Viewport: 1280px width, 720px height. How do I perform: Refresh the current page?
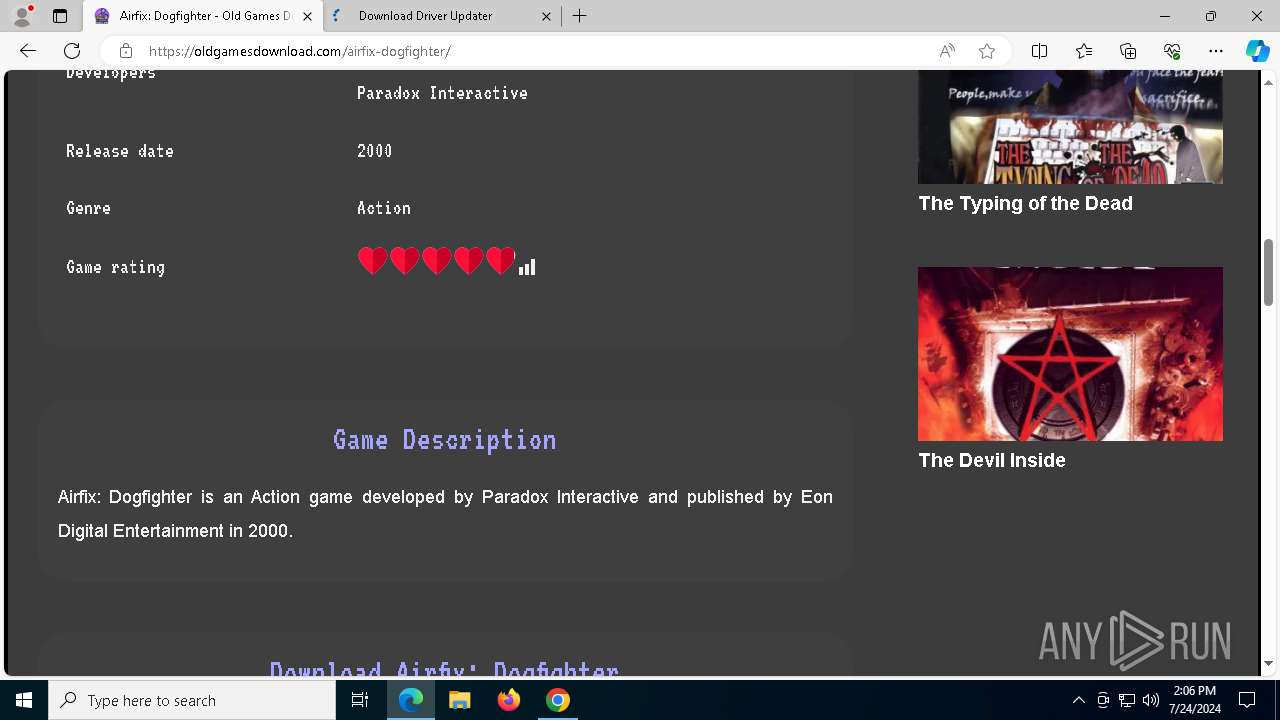pos(72,51)
